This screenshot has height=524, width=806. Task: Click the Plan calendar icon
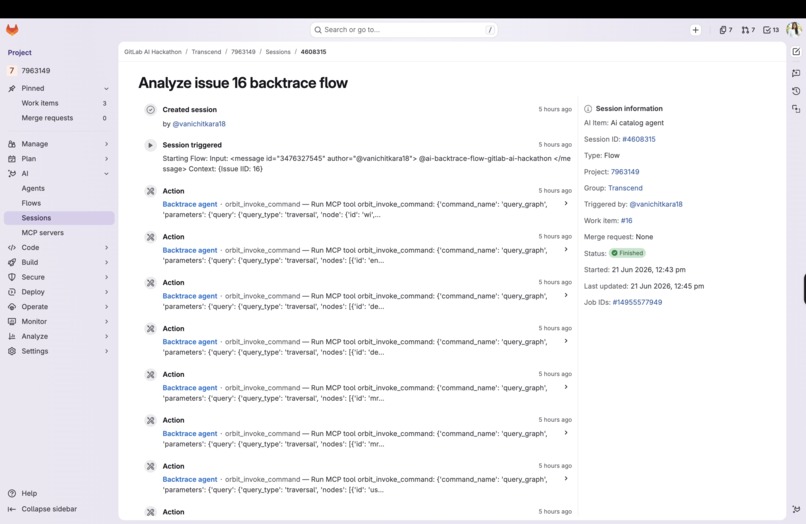click(12, 159)
